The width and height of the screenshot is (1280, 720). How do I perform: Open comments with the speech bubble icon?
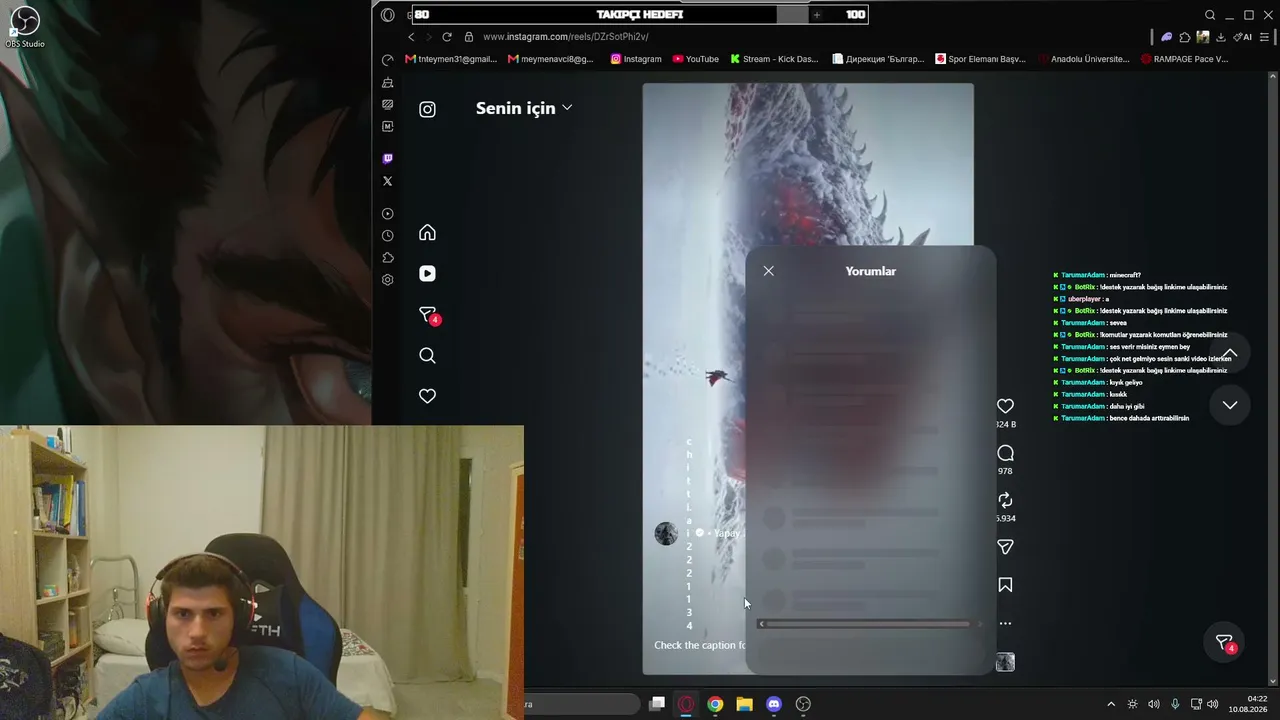click(x=1005, y=453)
